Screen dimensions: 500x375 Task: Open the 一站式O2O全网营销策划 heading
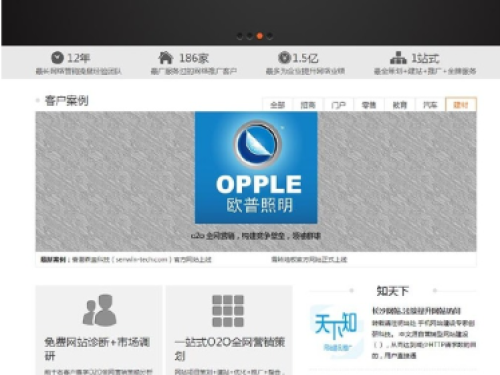click(x=230, y=349)
